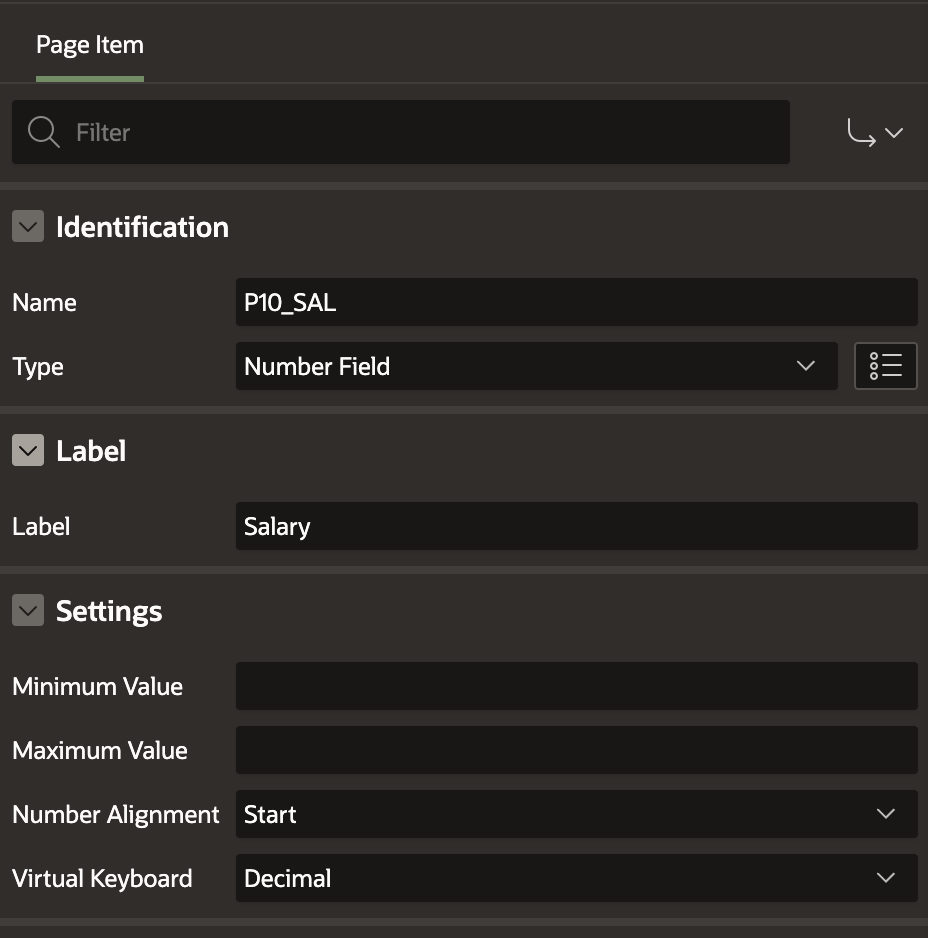This screenshot has width=928, height=938.
Task: Collapse the Label section using its chevron
Action: [28, 451]
